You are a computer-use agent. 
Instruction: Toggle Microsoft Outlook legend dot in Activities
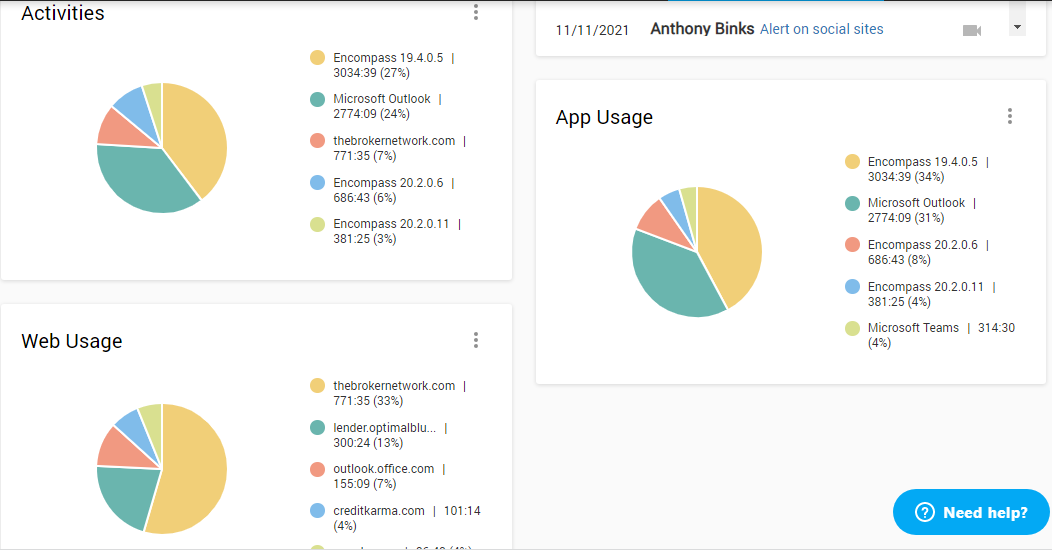317,99
